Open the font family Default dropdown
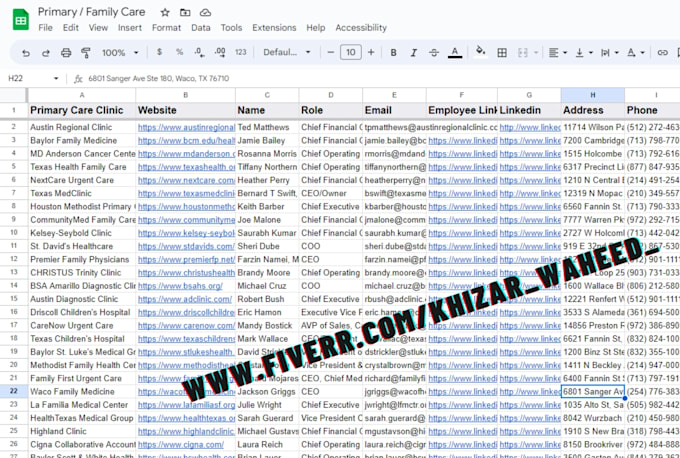The width and height of the screenshot is (680, 458). (x=287, y=52)
